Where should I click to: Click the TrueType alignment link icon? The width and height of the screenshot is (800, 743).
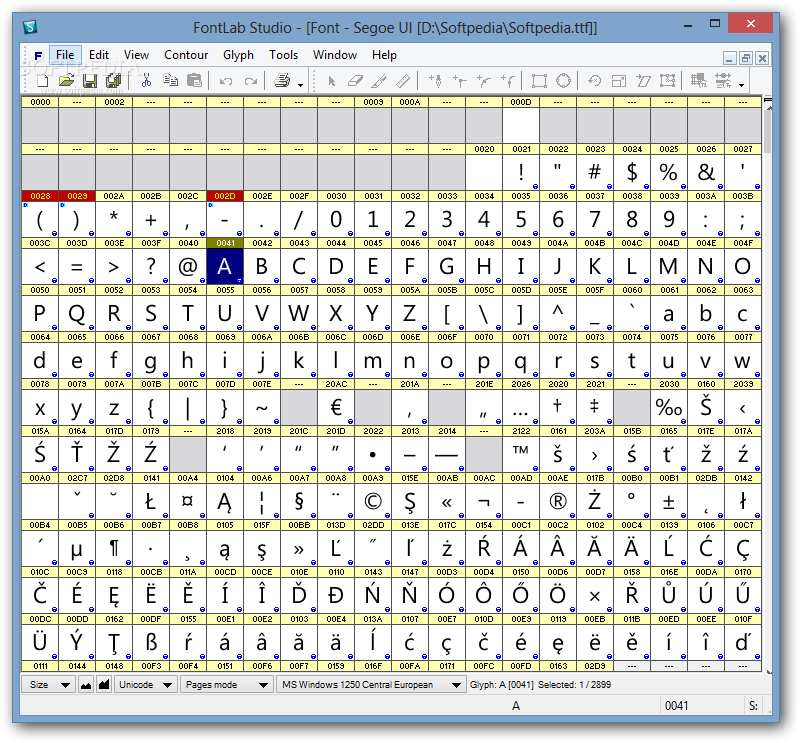tap(723, 81)
